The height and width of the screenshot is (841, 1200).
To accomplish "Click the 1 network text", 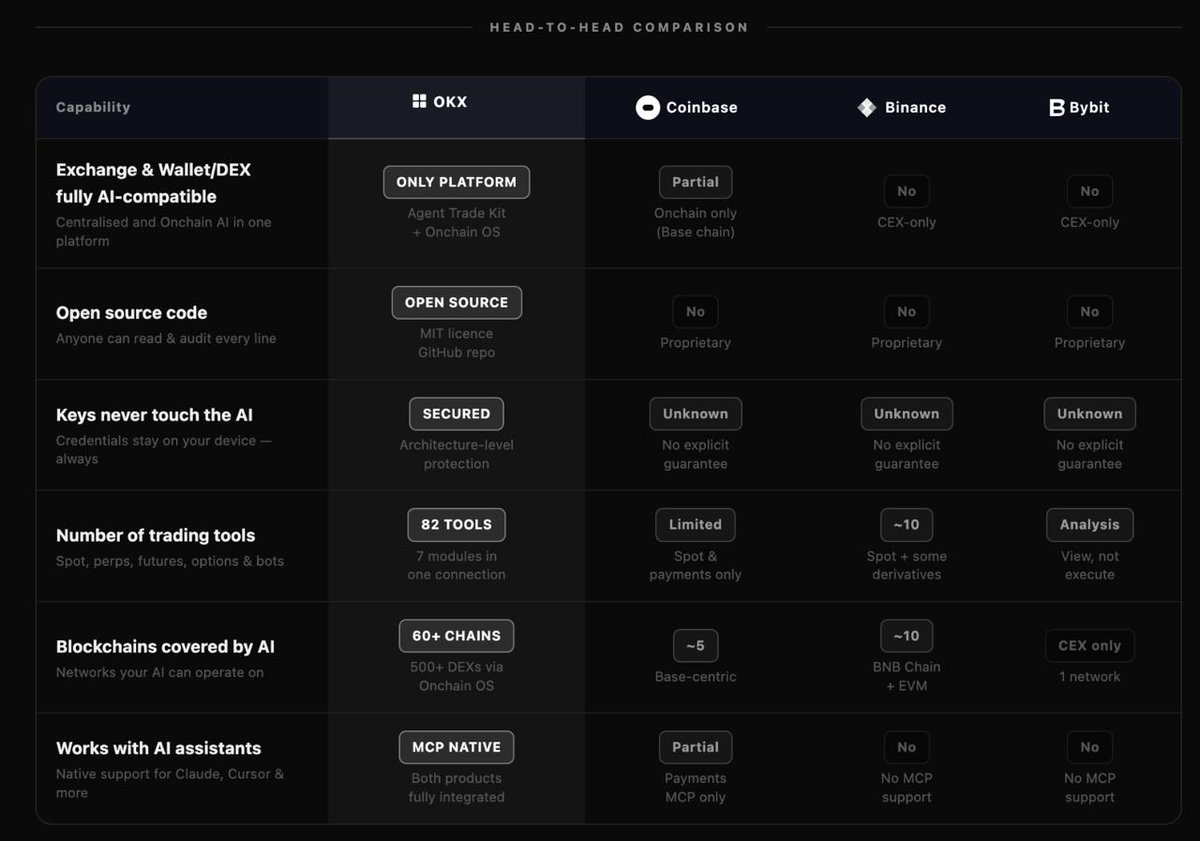I will point(1090,676).
